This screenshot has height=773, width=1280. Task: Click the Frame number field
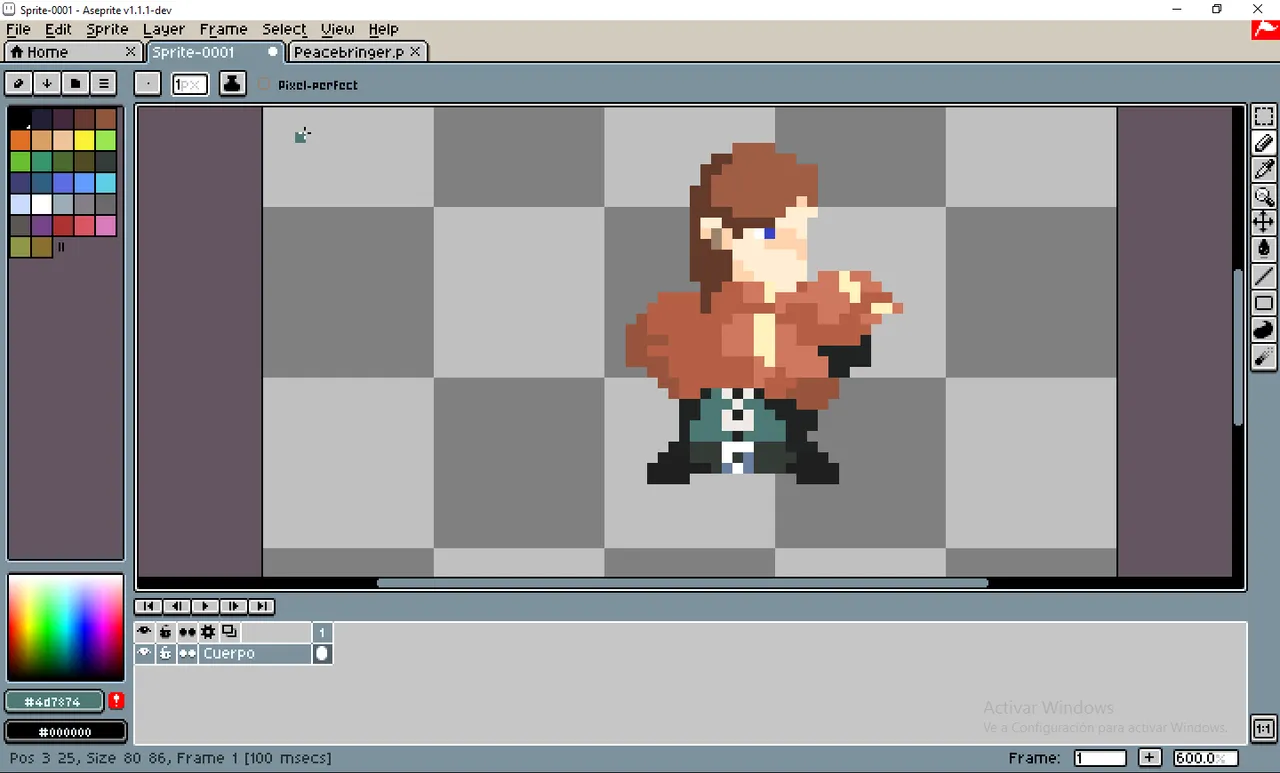[1100, 758]
